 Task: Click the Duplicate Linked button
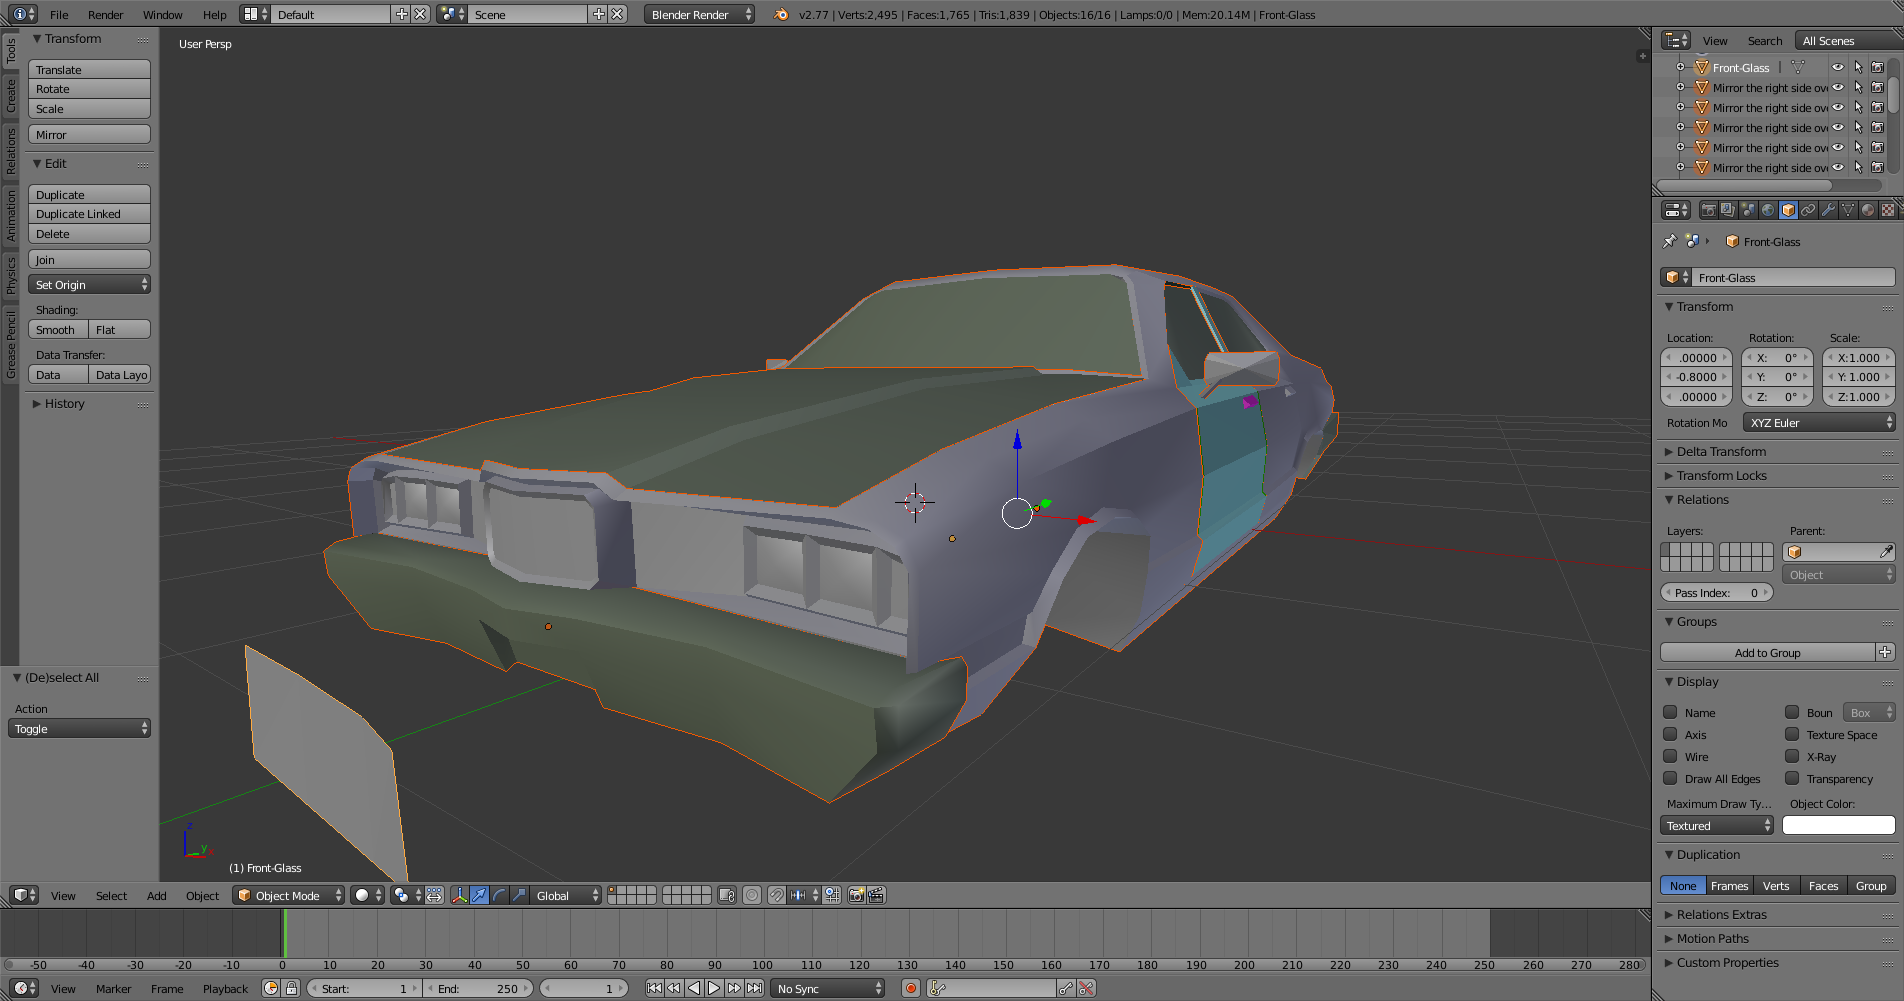pyautogui.click(x=89, y=214)
